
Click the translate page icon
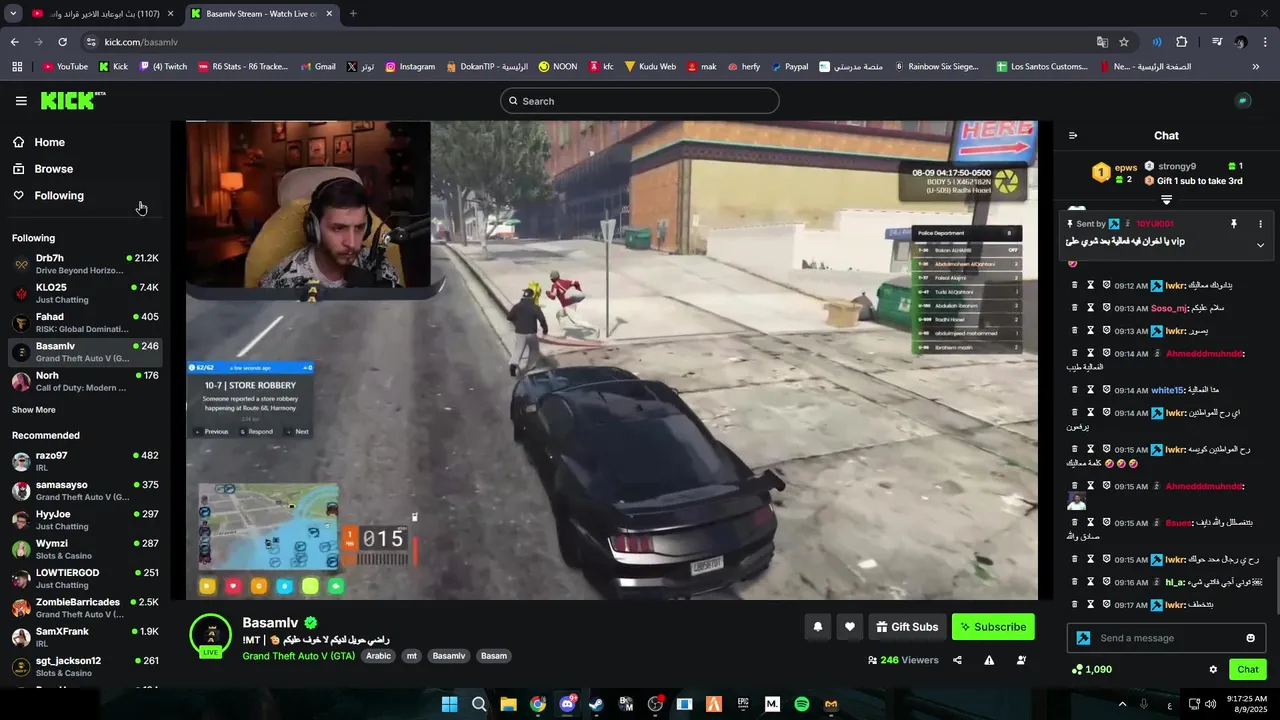point(1102,42)
